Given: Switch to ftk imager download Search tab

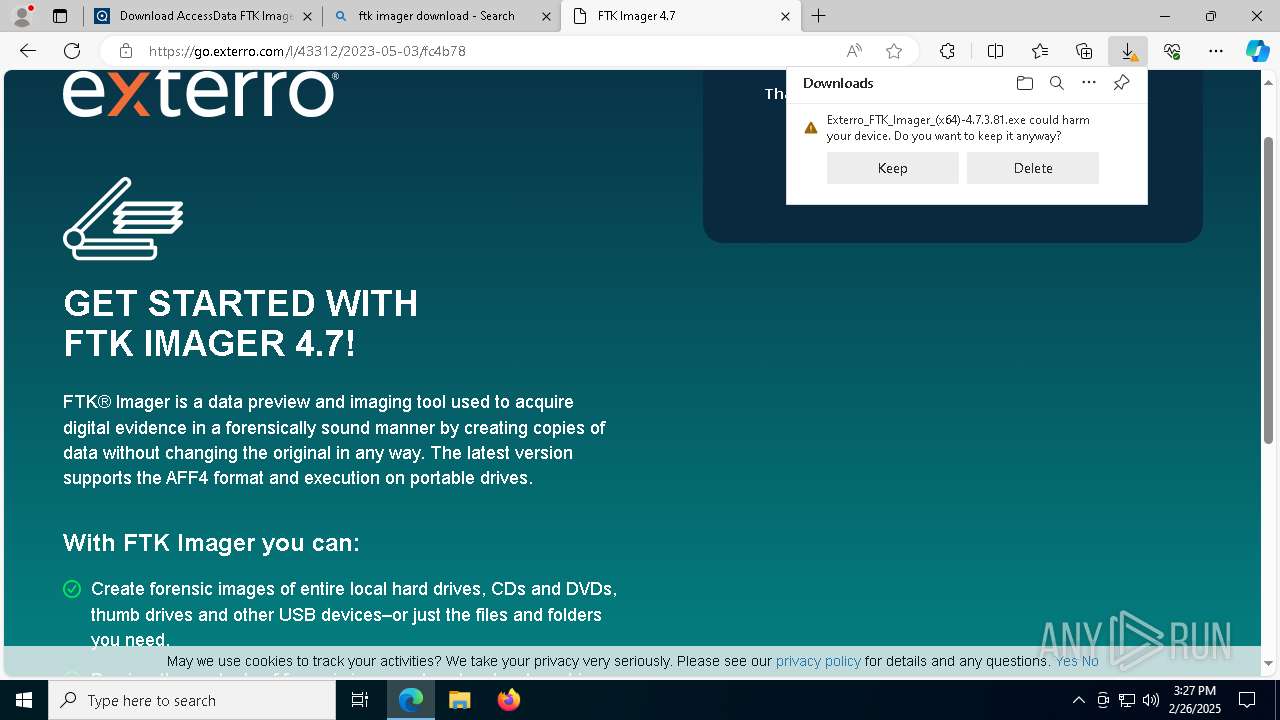Looking at the screenshot, I should [x=435, y=16].
